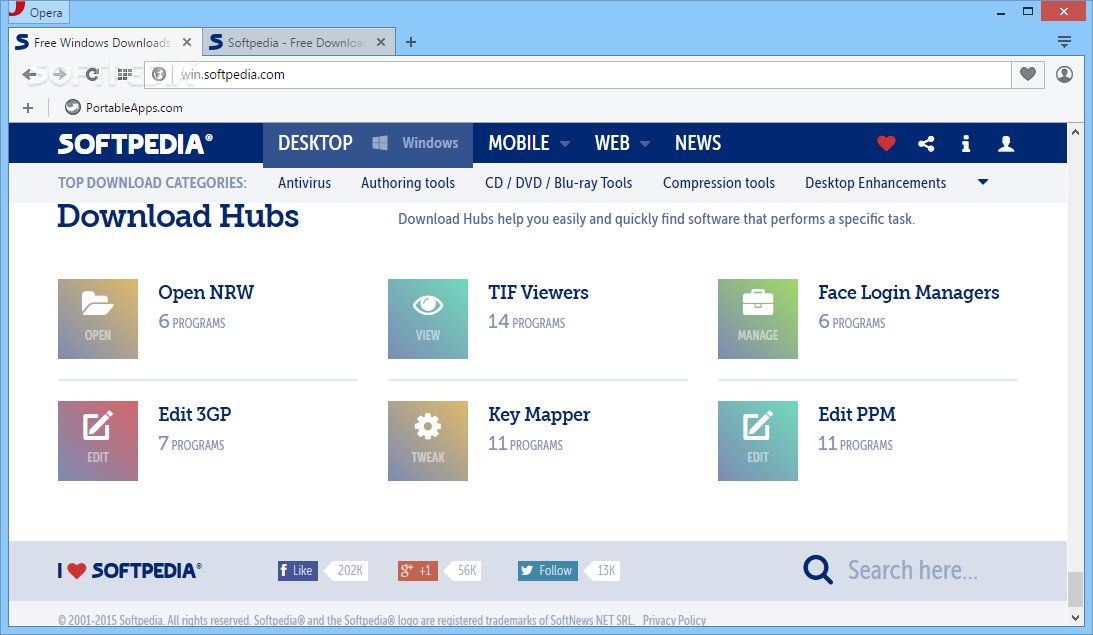Screen dimensions: 1093x635
Task: Click the TIF Viewers hub title
Action: click(x=538, y=292)
